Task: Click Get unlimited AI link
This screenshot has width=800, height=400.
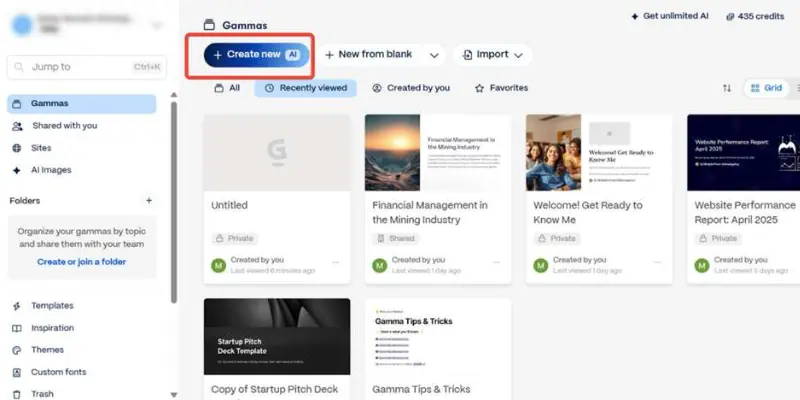Action: click(669, 16)
